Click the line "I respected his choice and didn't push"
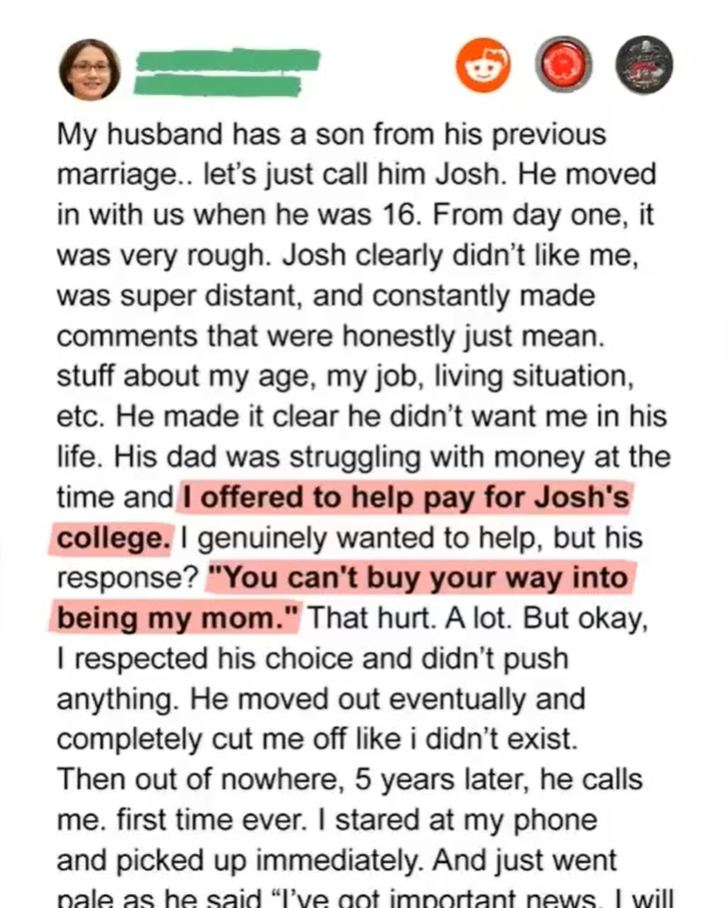Screen dimensions: 728x908 pyautogui.click(x=311, y=659)
